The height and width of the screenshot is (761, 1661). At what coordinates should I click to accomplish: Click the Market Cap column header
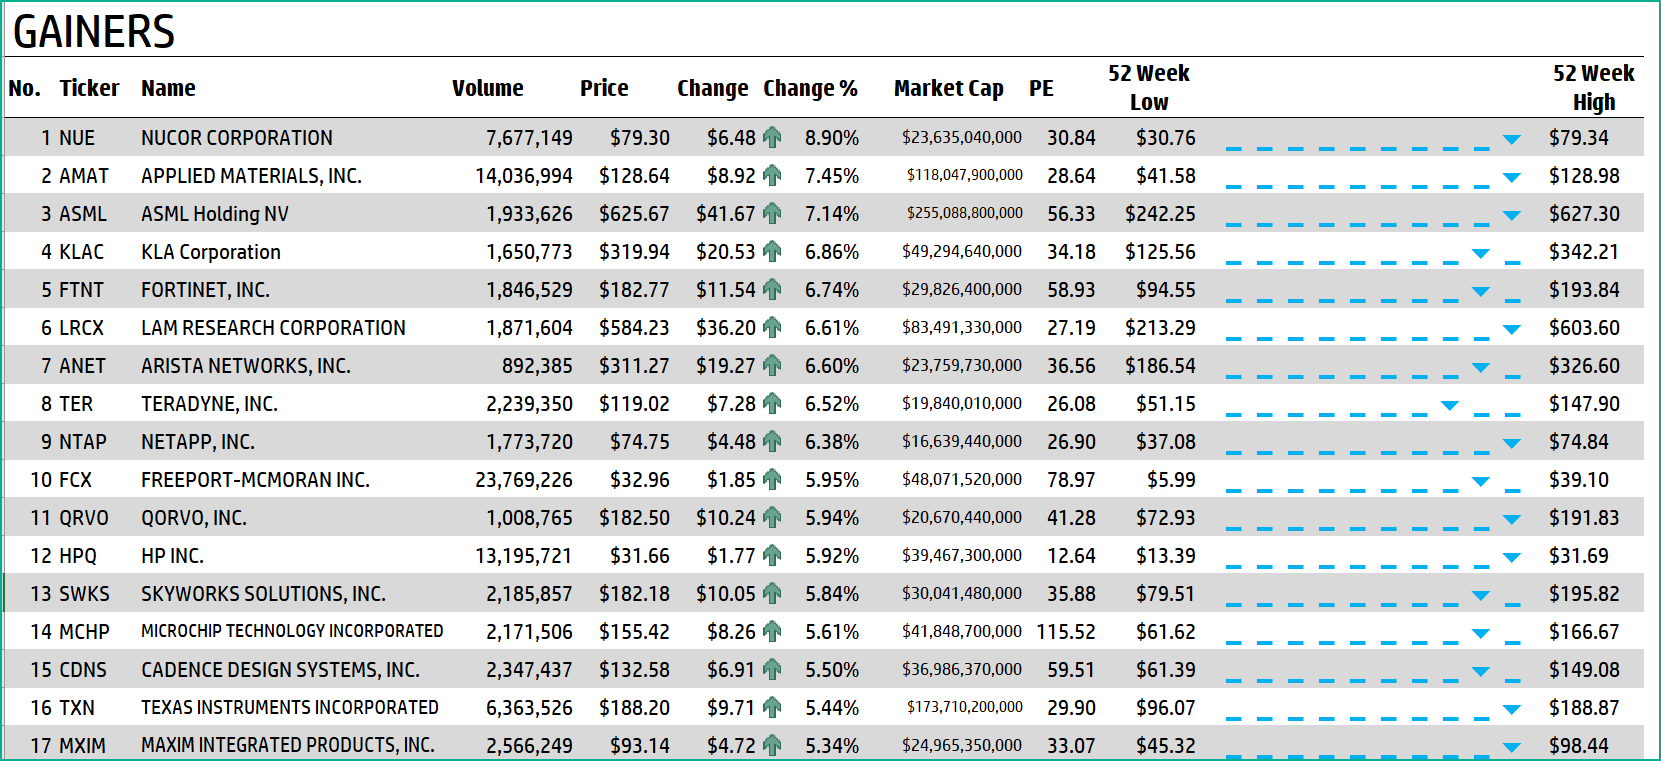point(948,88)
